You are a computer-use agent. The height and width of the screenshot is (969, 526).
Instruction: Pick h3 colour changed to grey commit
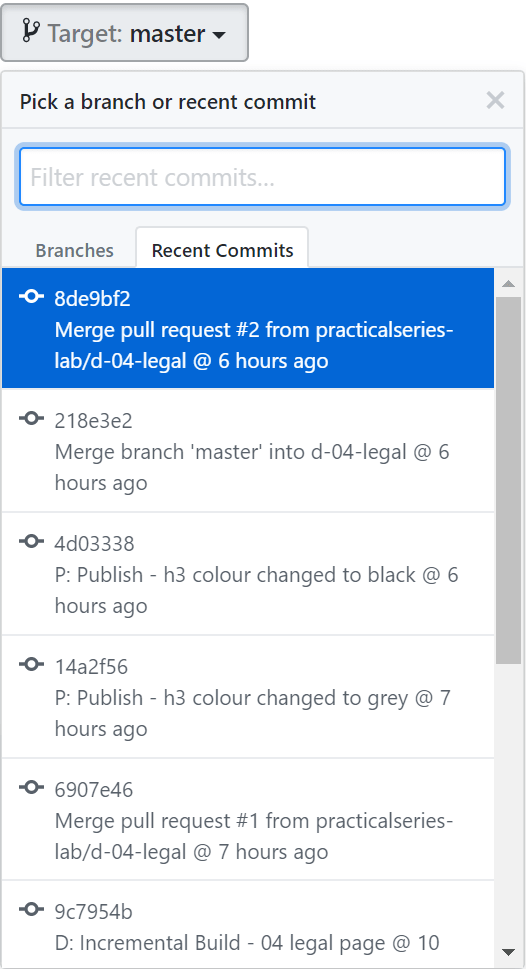248,696
